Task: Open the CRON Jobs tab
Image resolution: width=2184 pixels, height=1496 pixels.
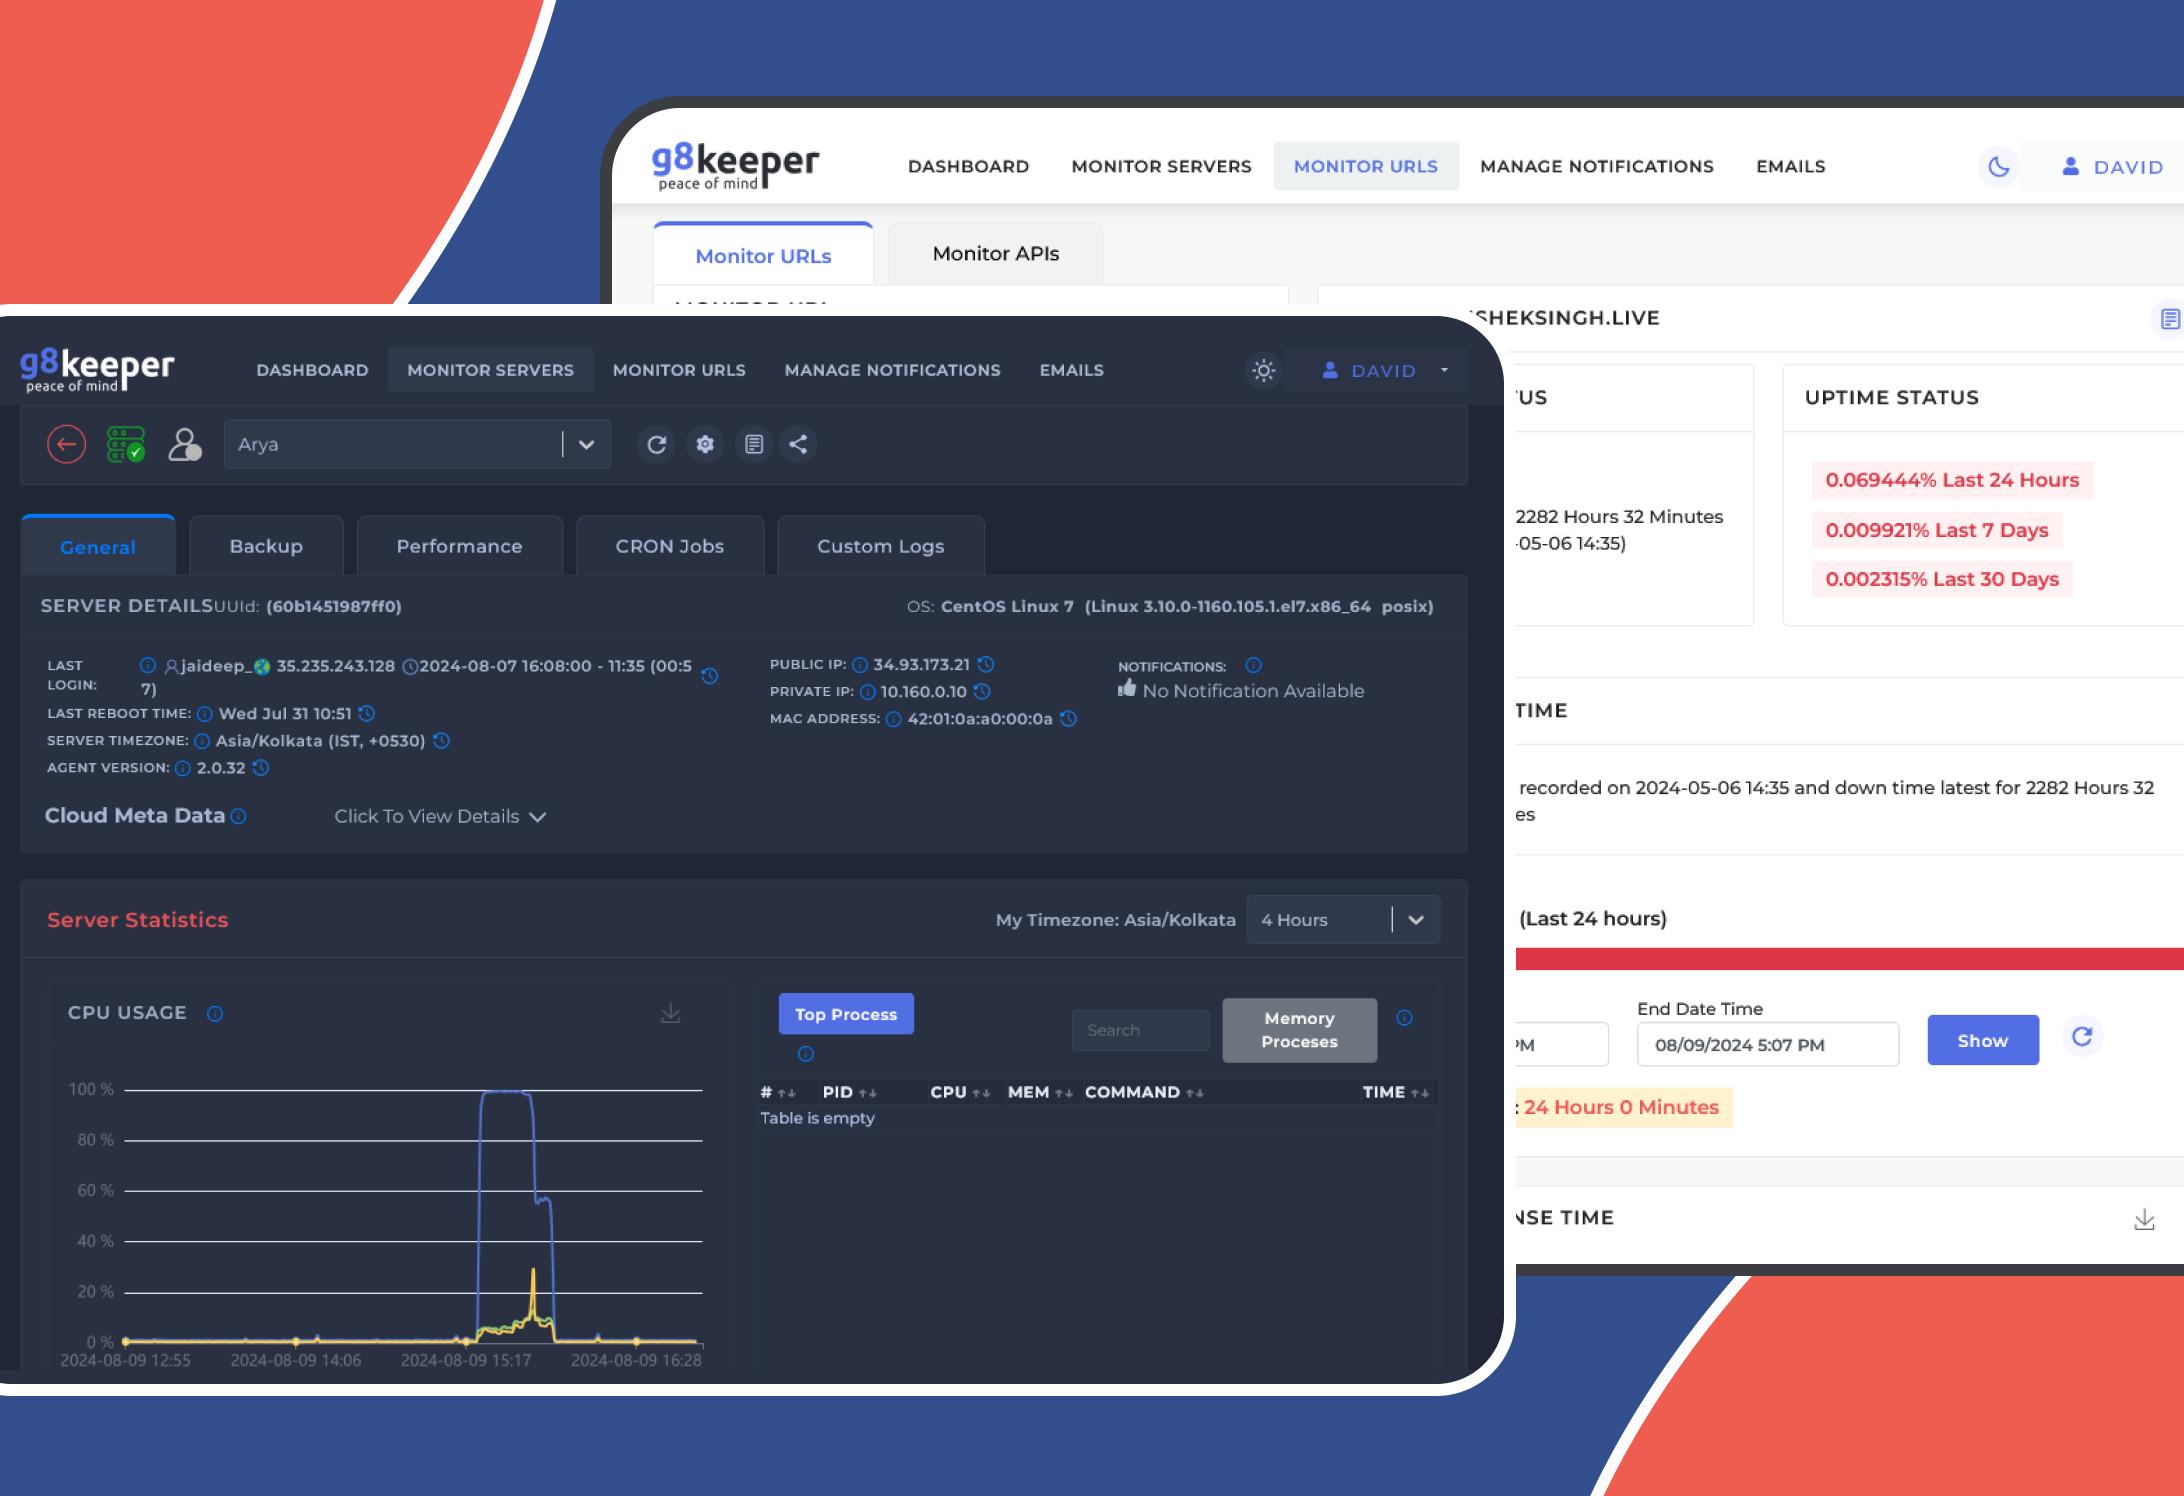Action: pyautogui.click(x=670, y=546)
